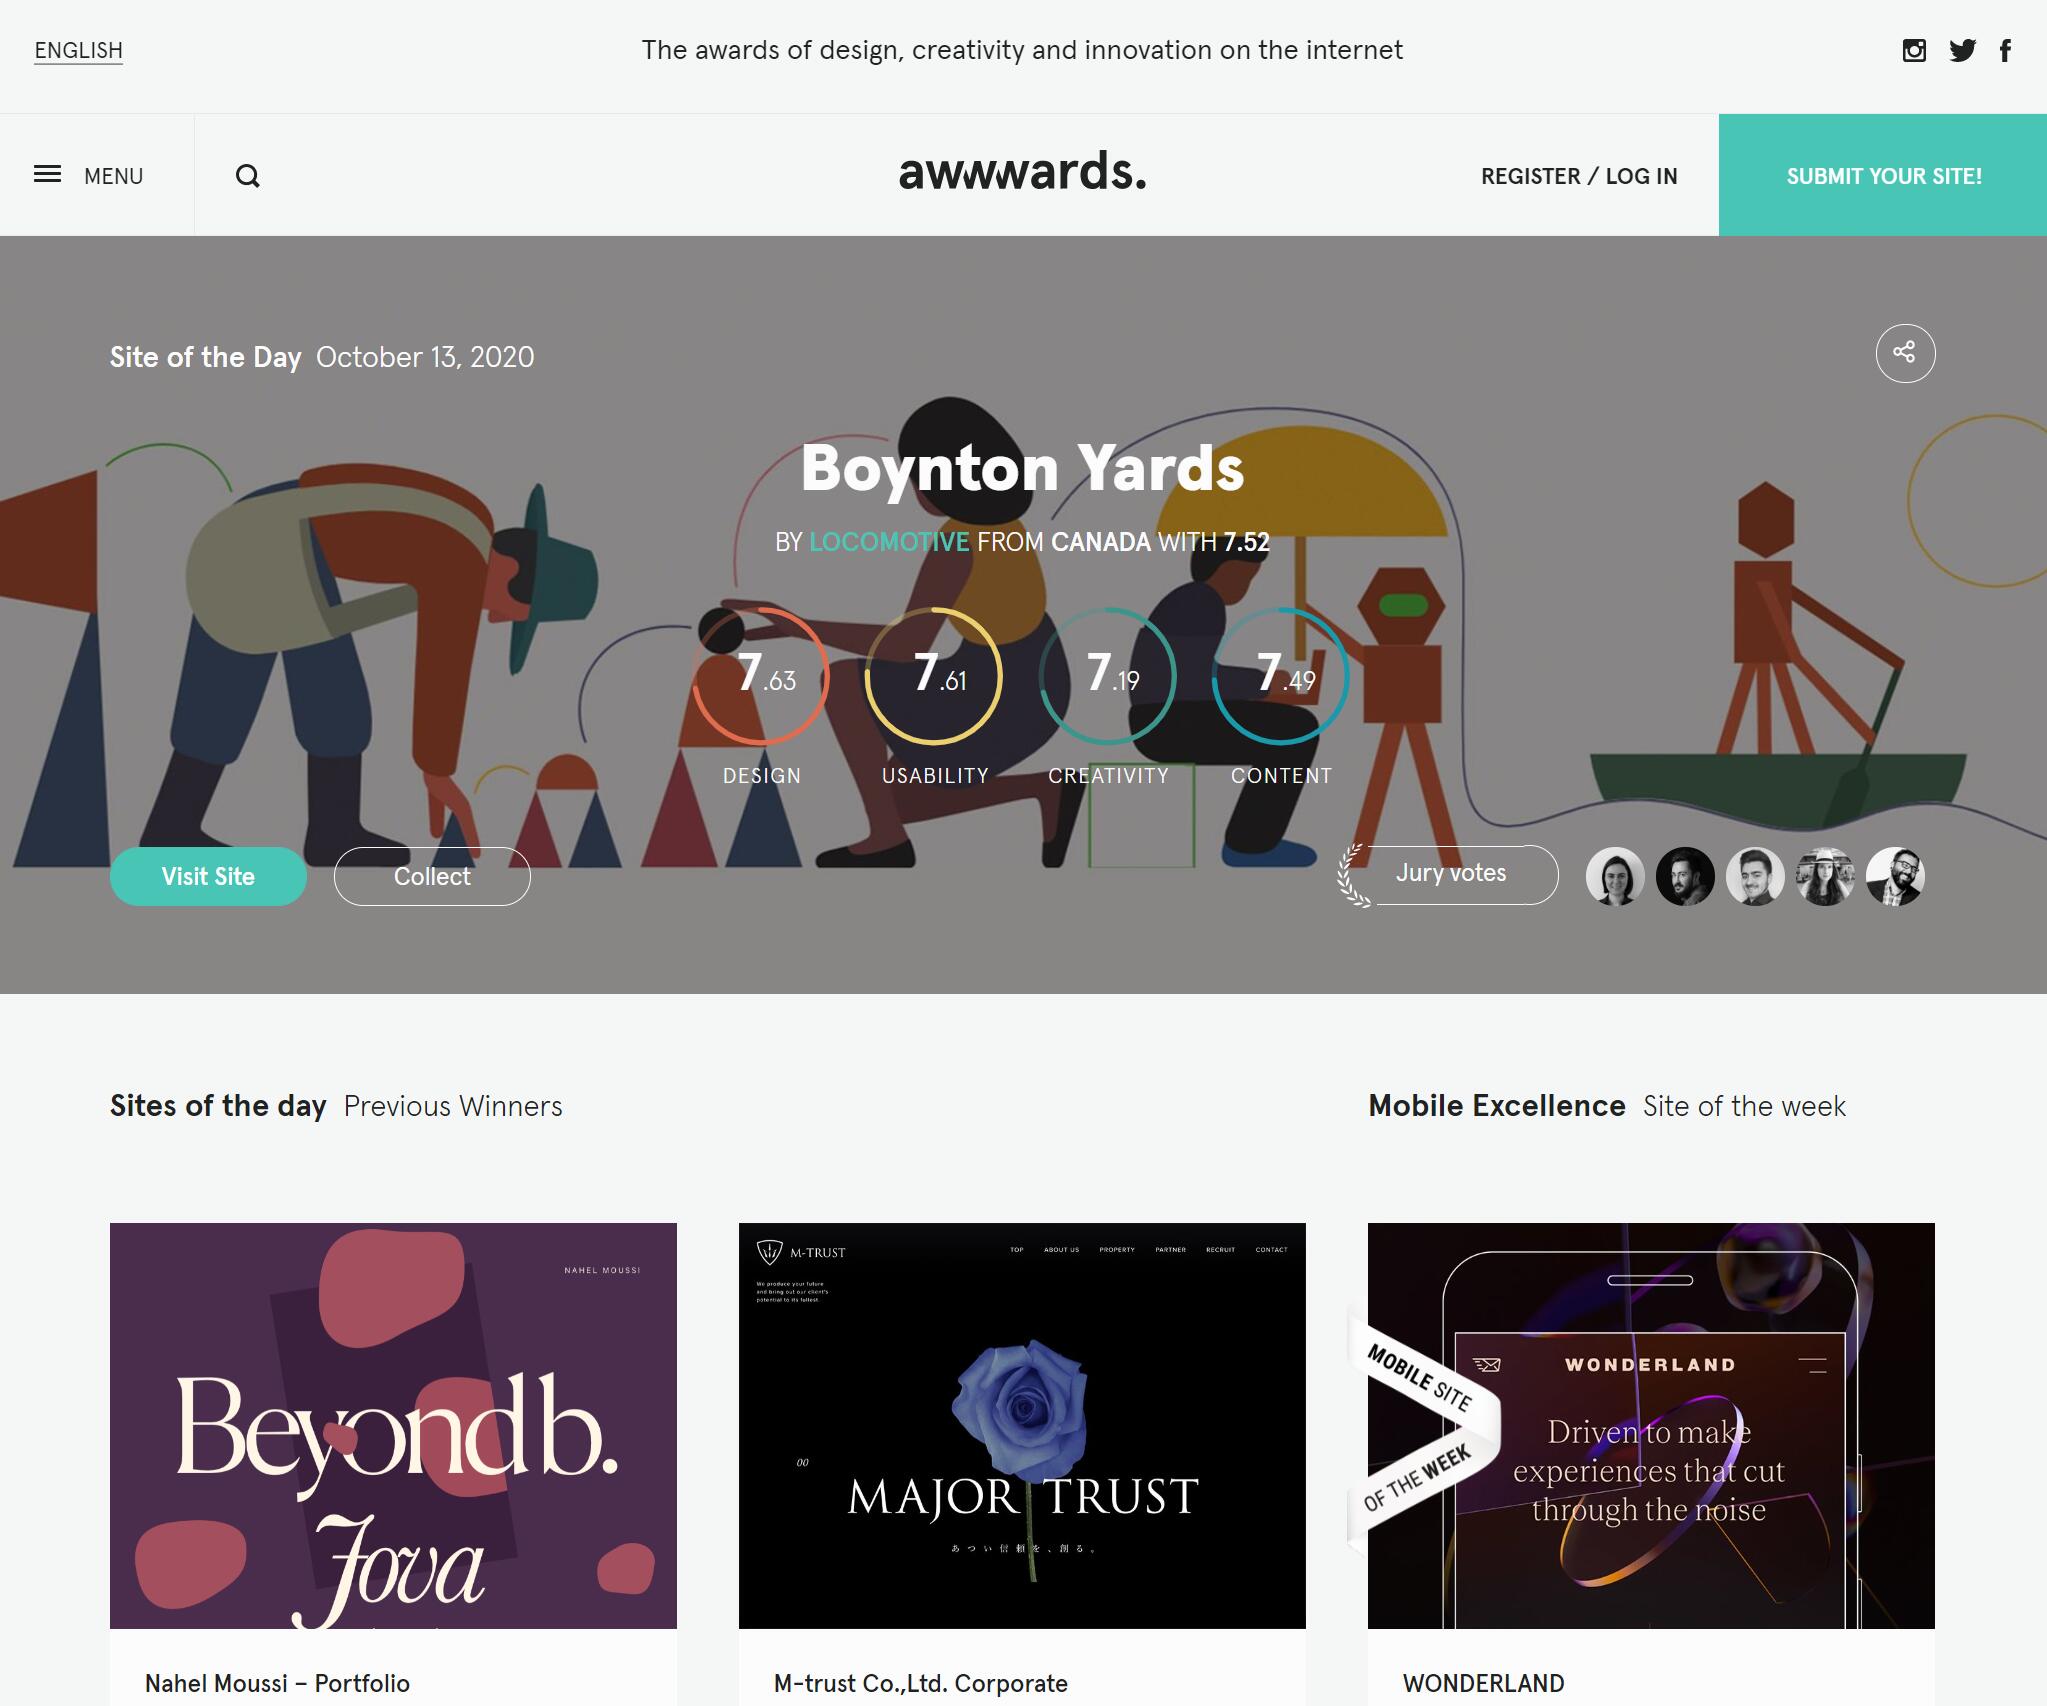Click the Instagram icon in header

(x=1916, y=49)
